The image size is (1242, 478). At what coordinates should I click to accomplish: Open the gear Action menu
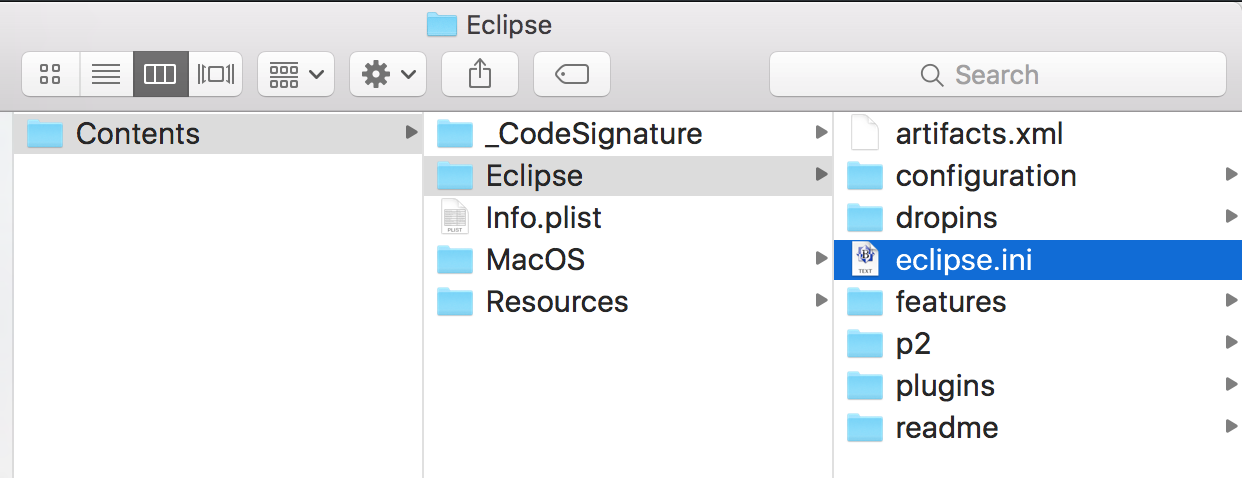[x=388, y=74]
